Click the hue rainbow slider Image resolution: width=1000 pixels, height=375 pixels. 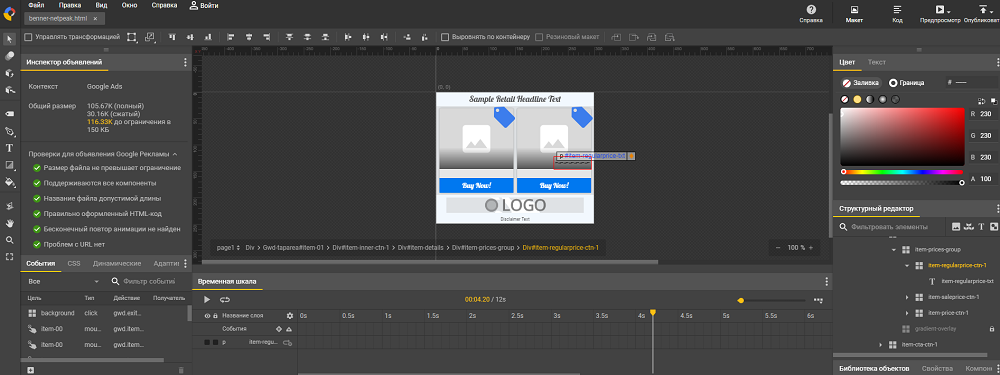point(902,172)
